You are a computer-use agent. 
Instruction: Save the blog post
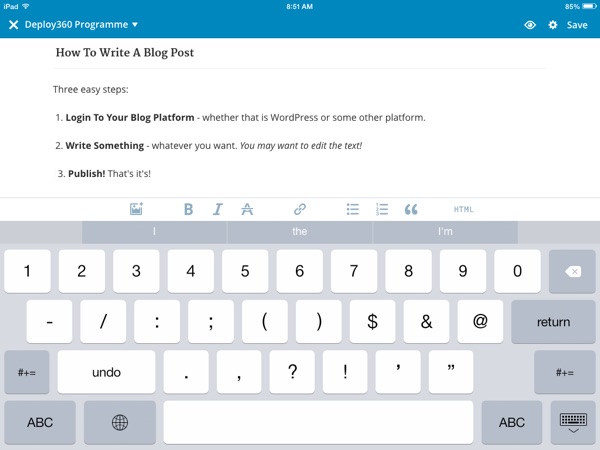click(577, 25)
